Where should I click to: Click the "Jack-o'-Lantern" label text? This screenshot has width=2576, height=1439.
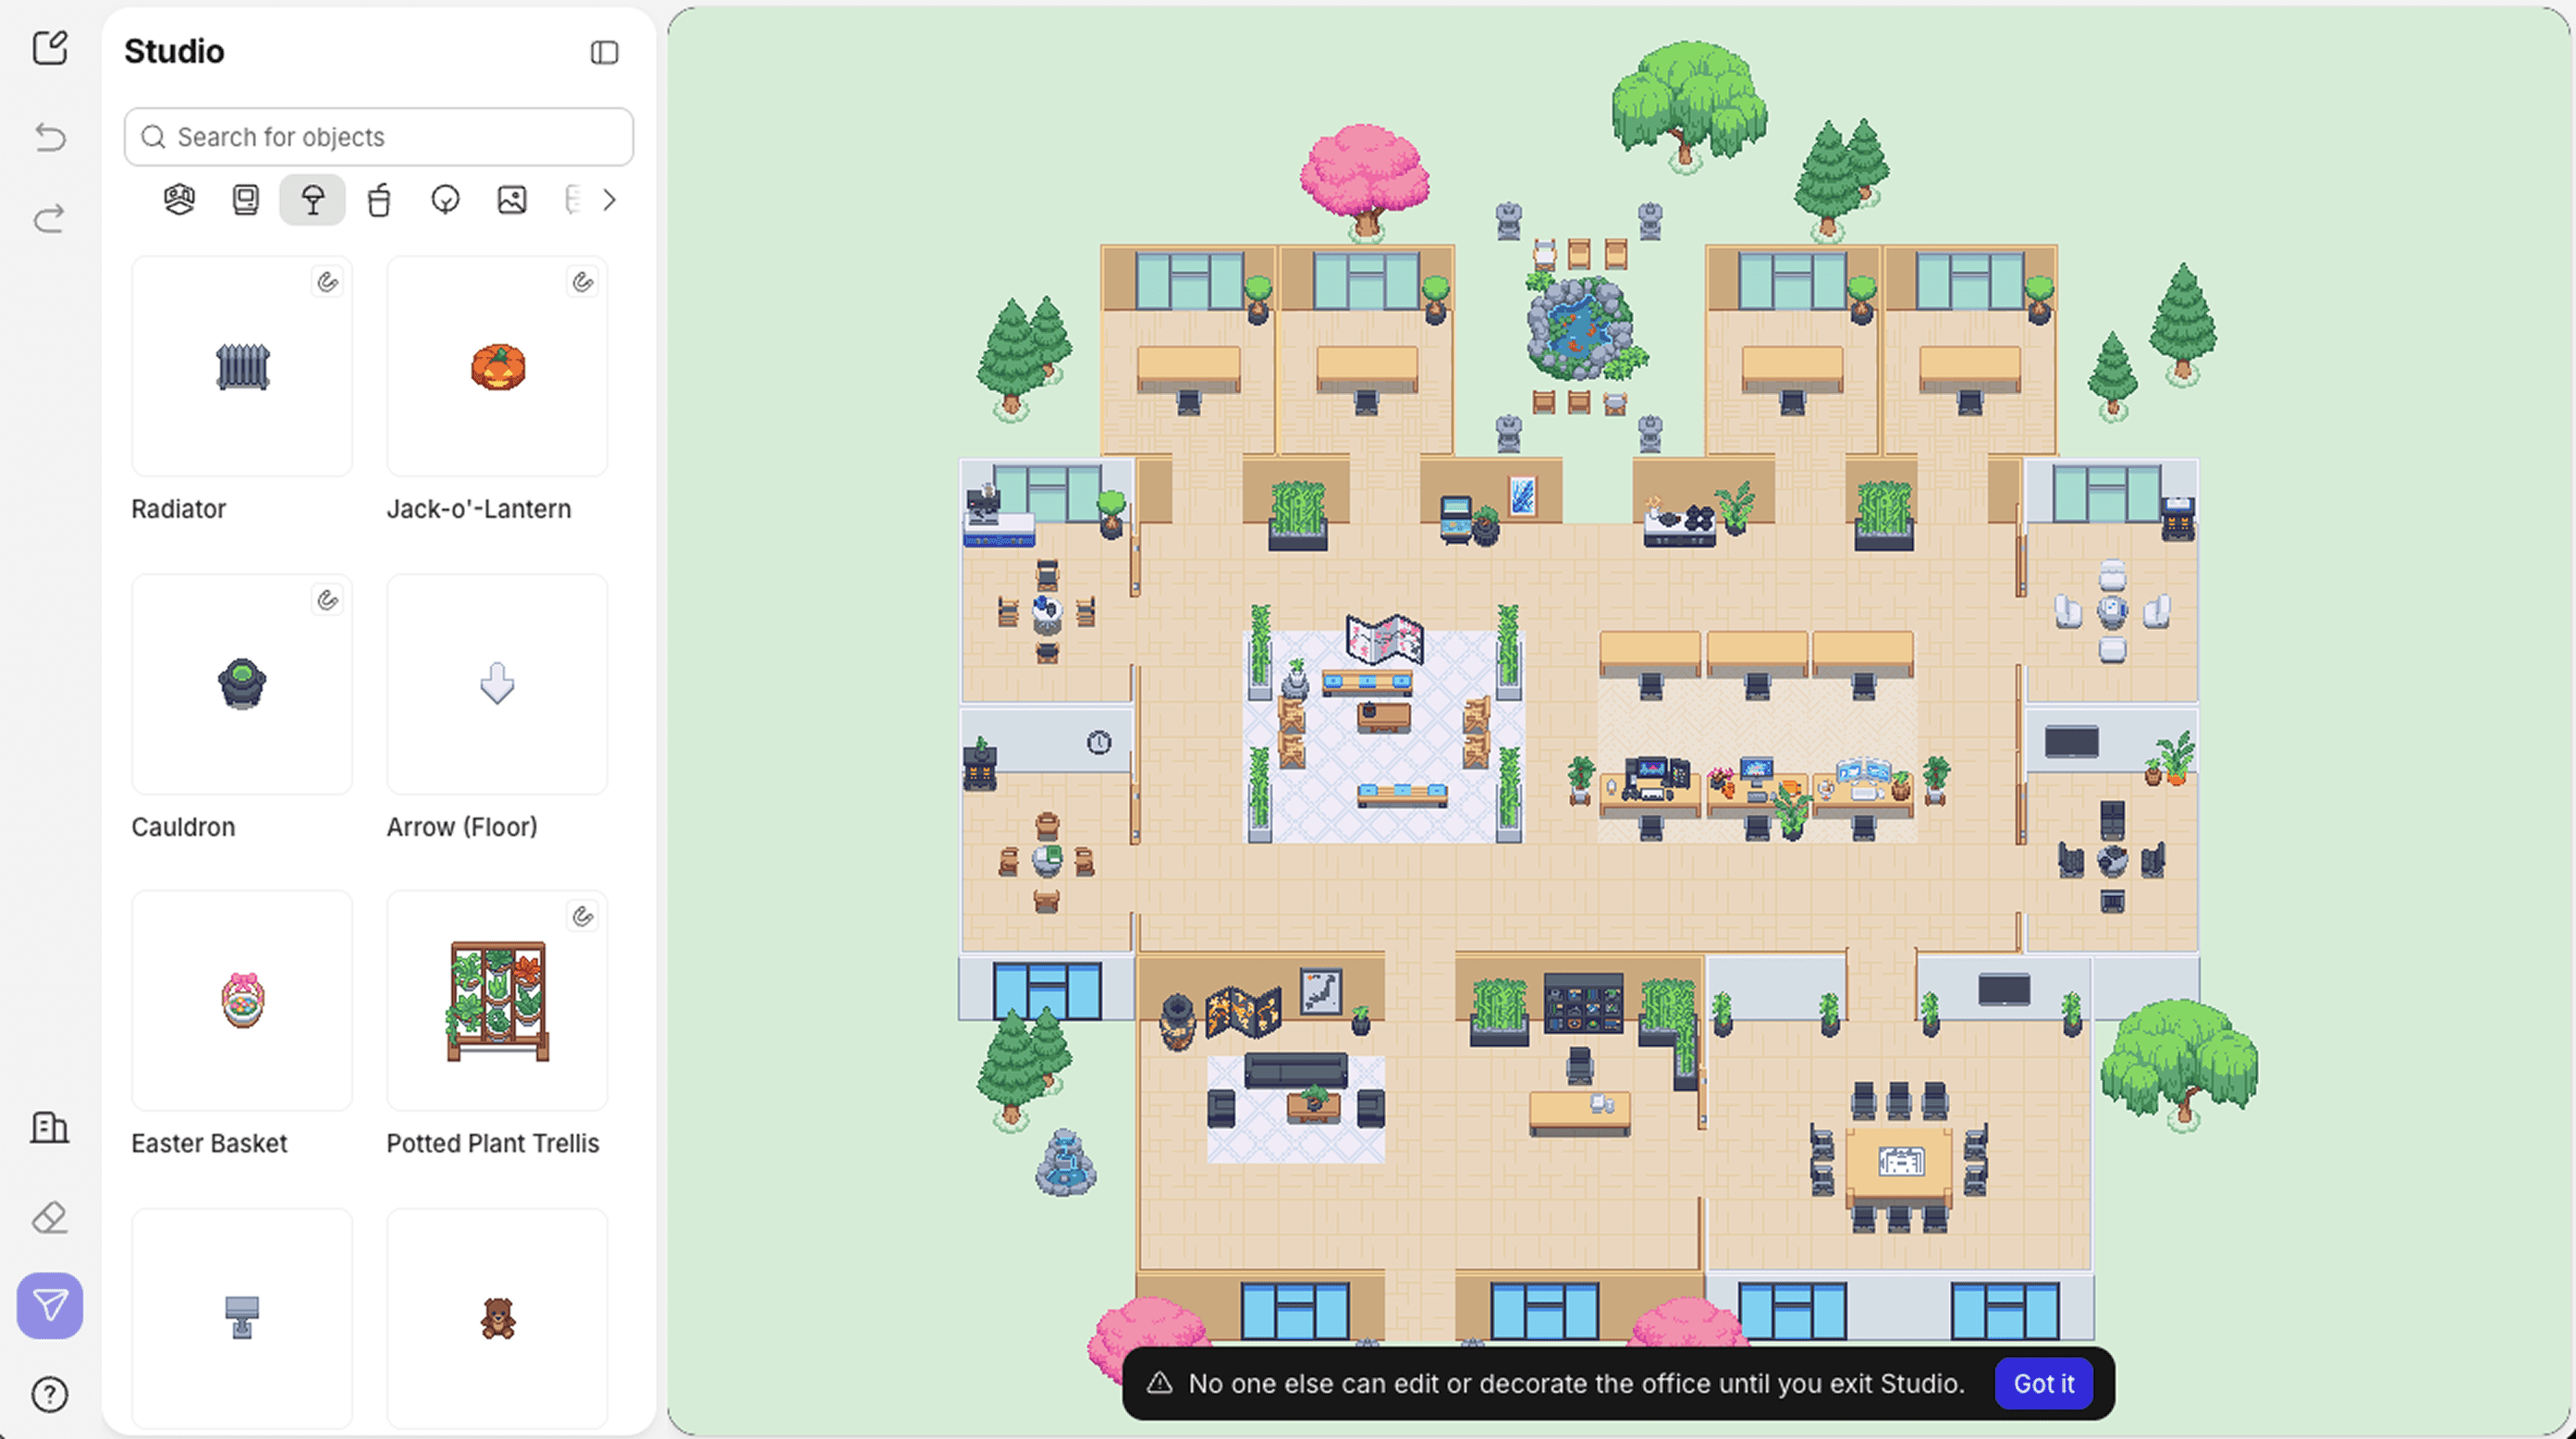pyautogui.click(x=479, y=509)
